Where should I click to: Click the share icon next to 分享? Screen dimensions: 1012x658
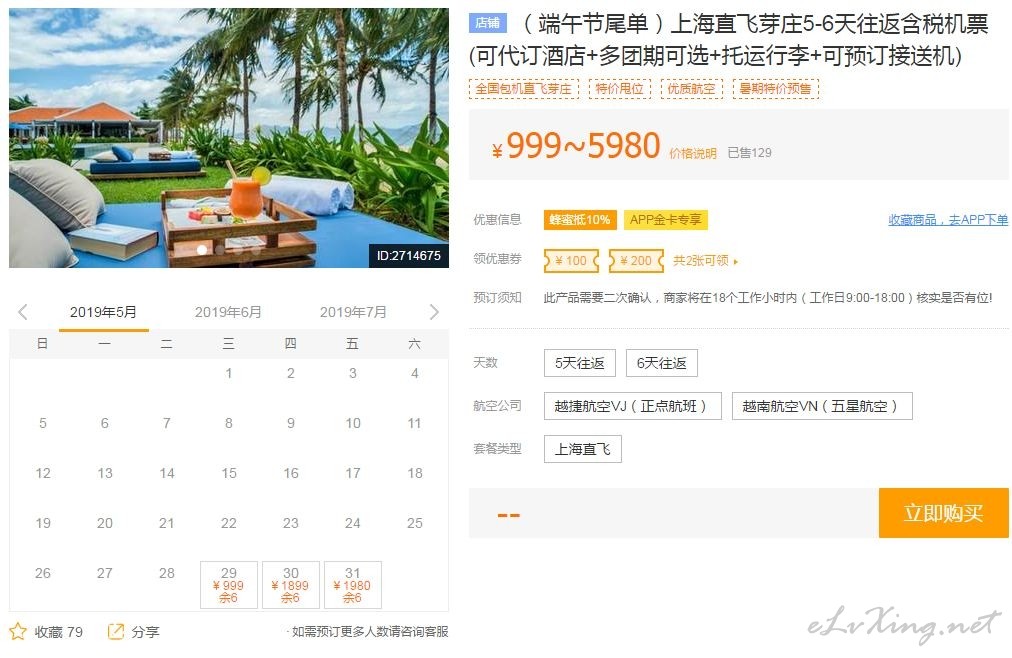(116, 632)
